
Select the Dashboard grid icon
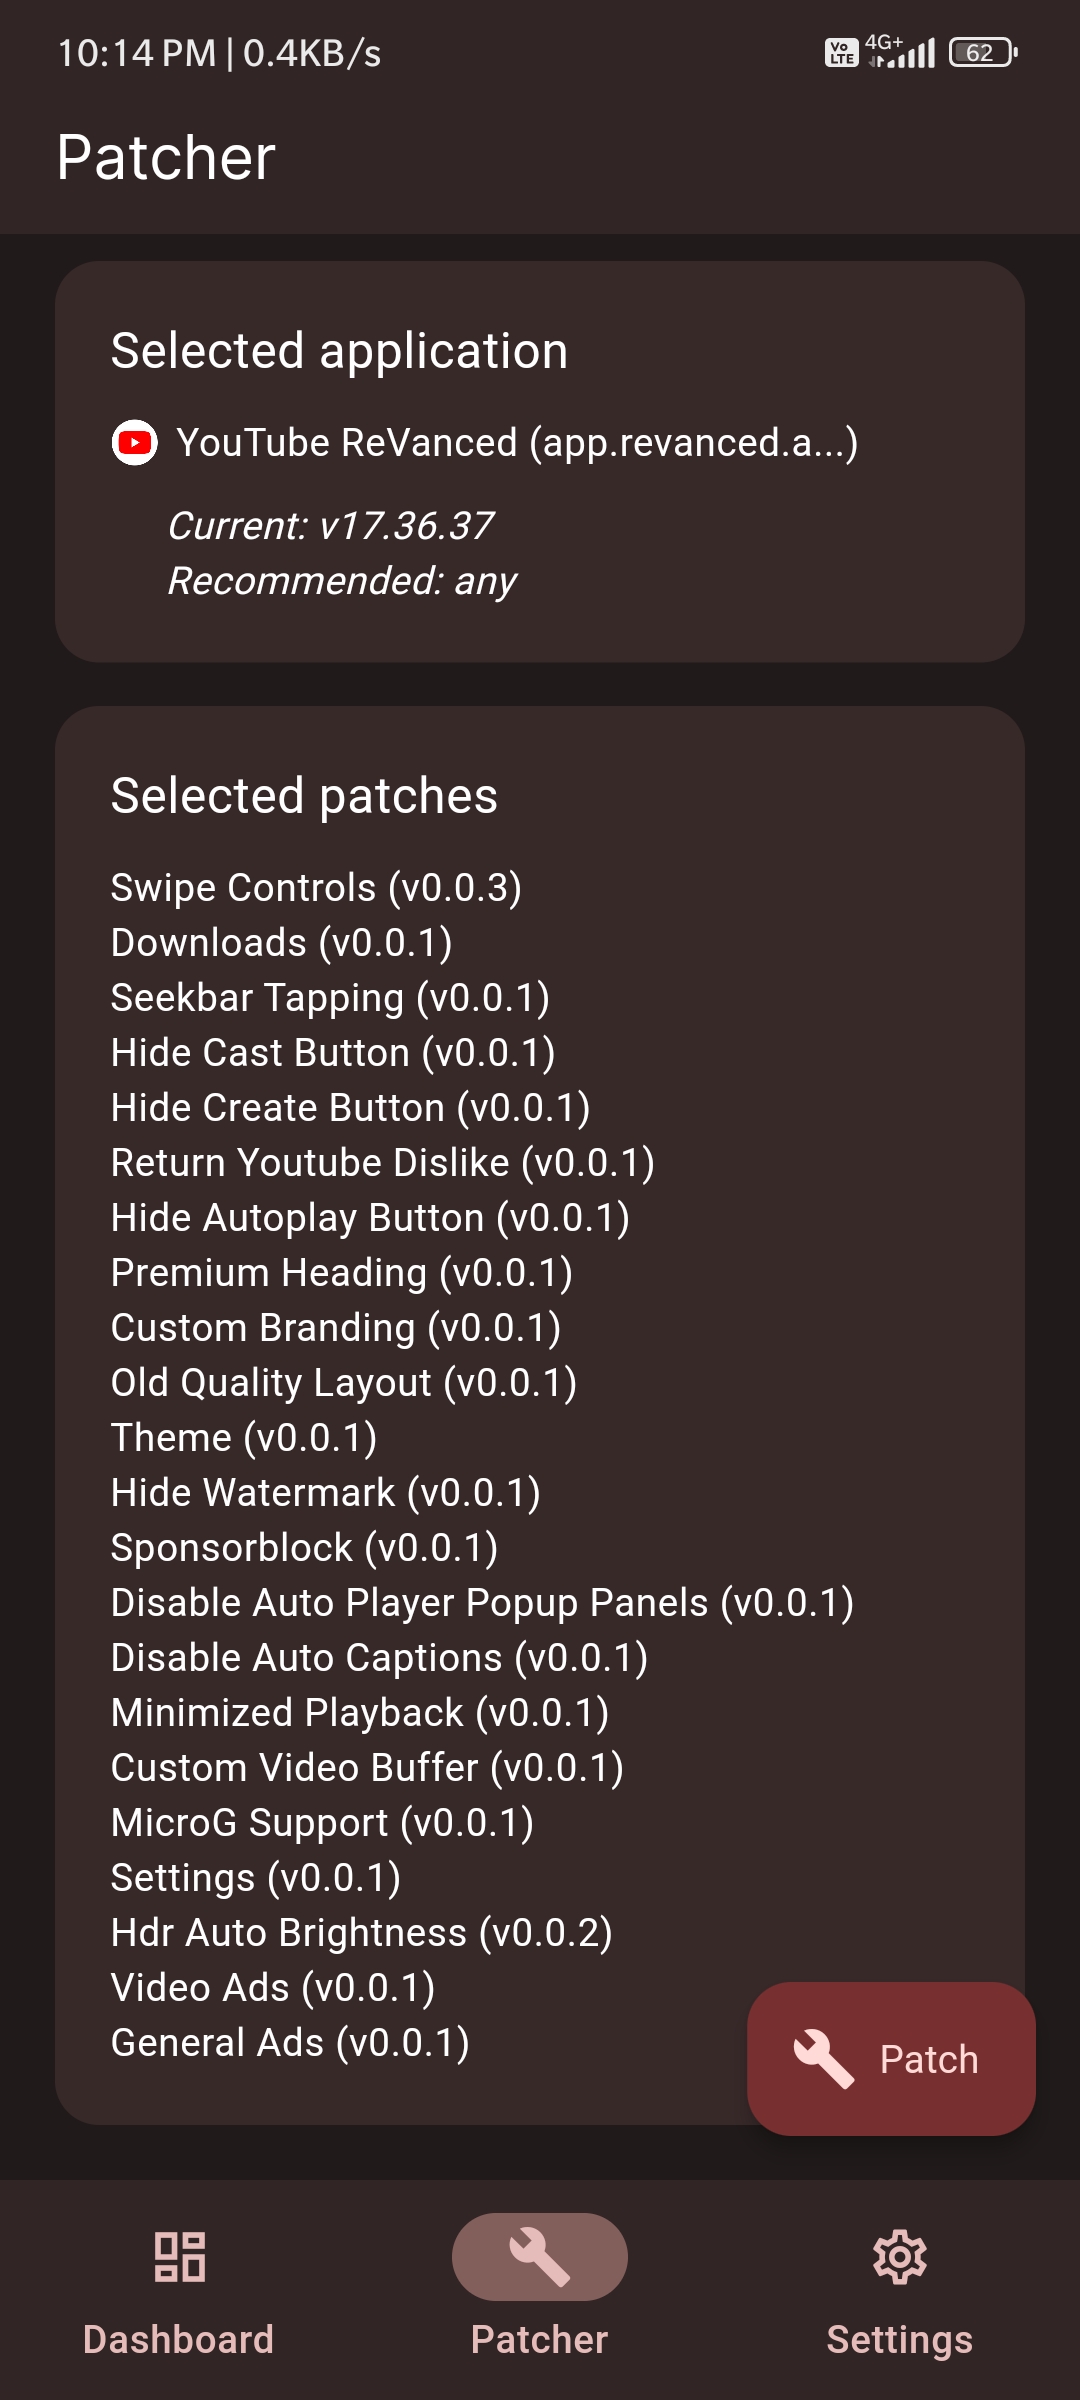[x=178, y=2257]
